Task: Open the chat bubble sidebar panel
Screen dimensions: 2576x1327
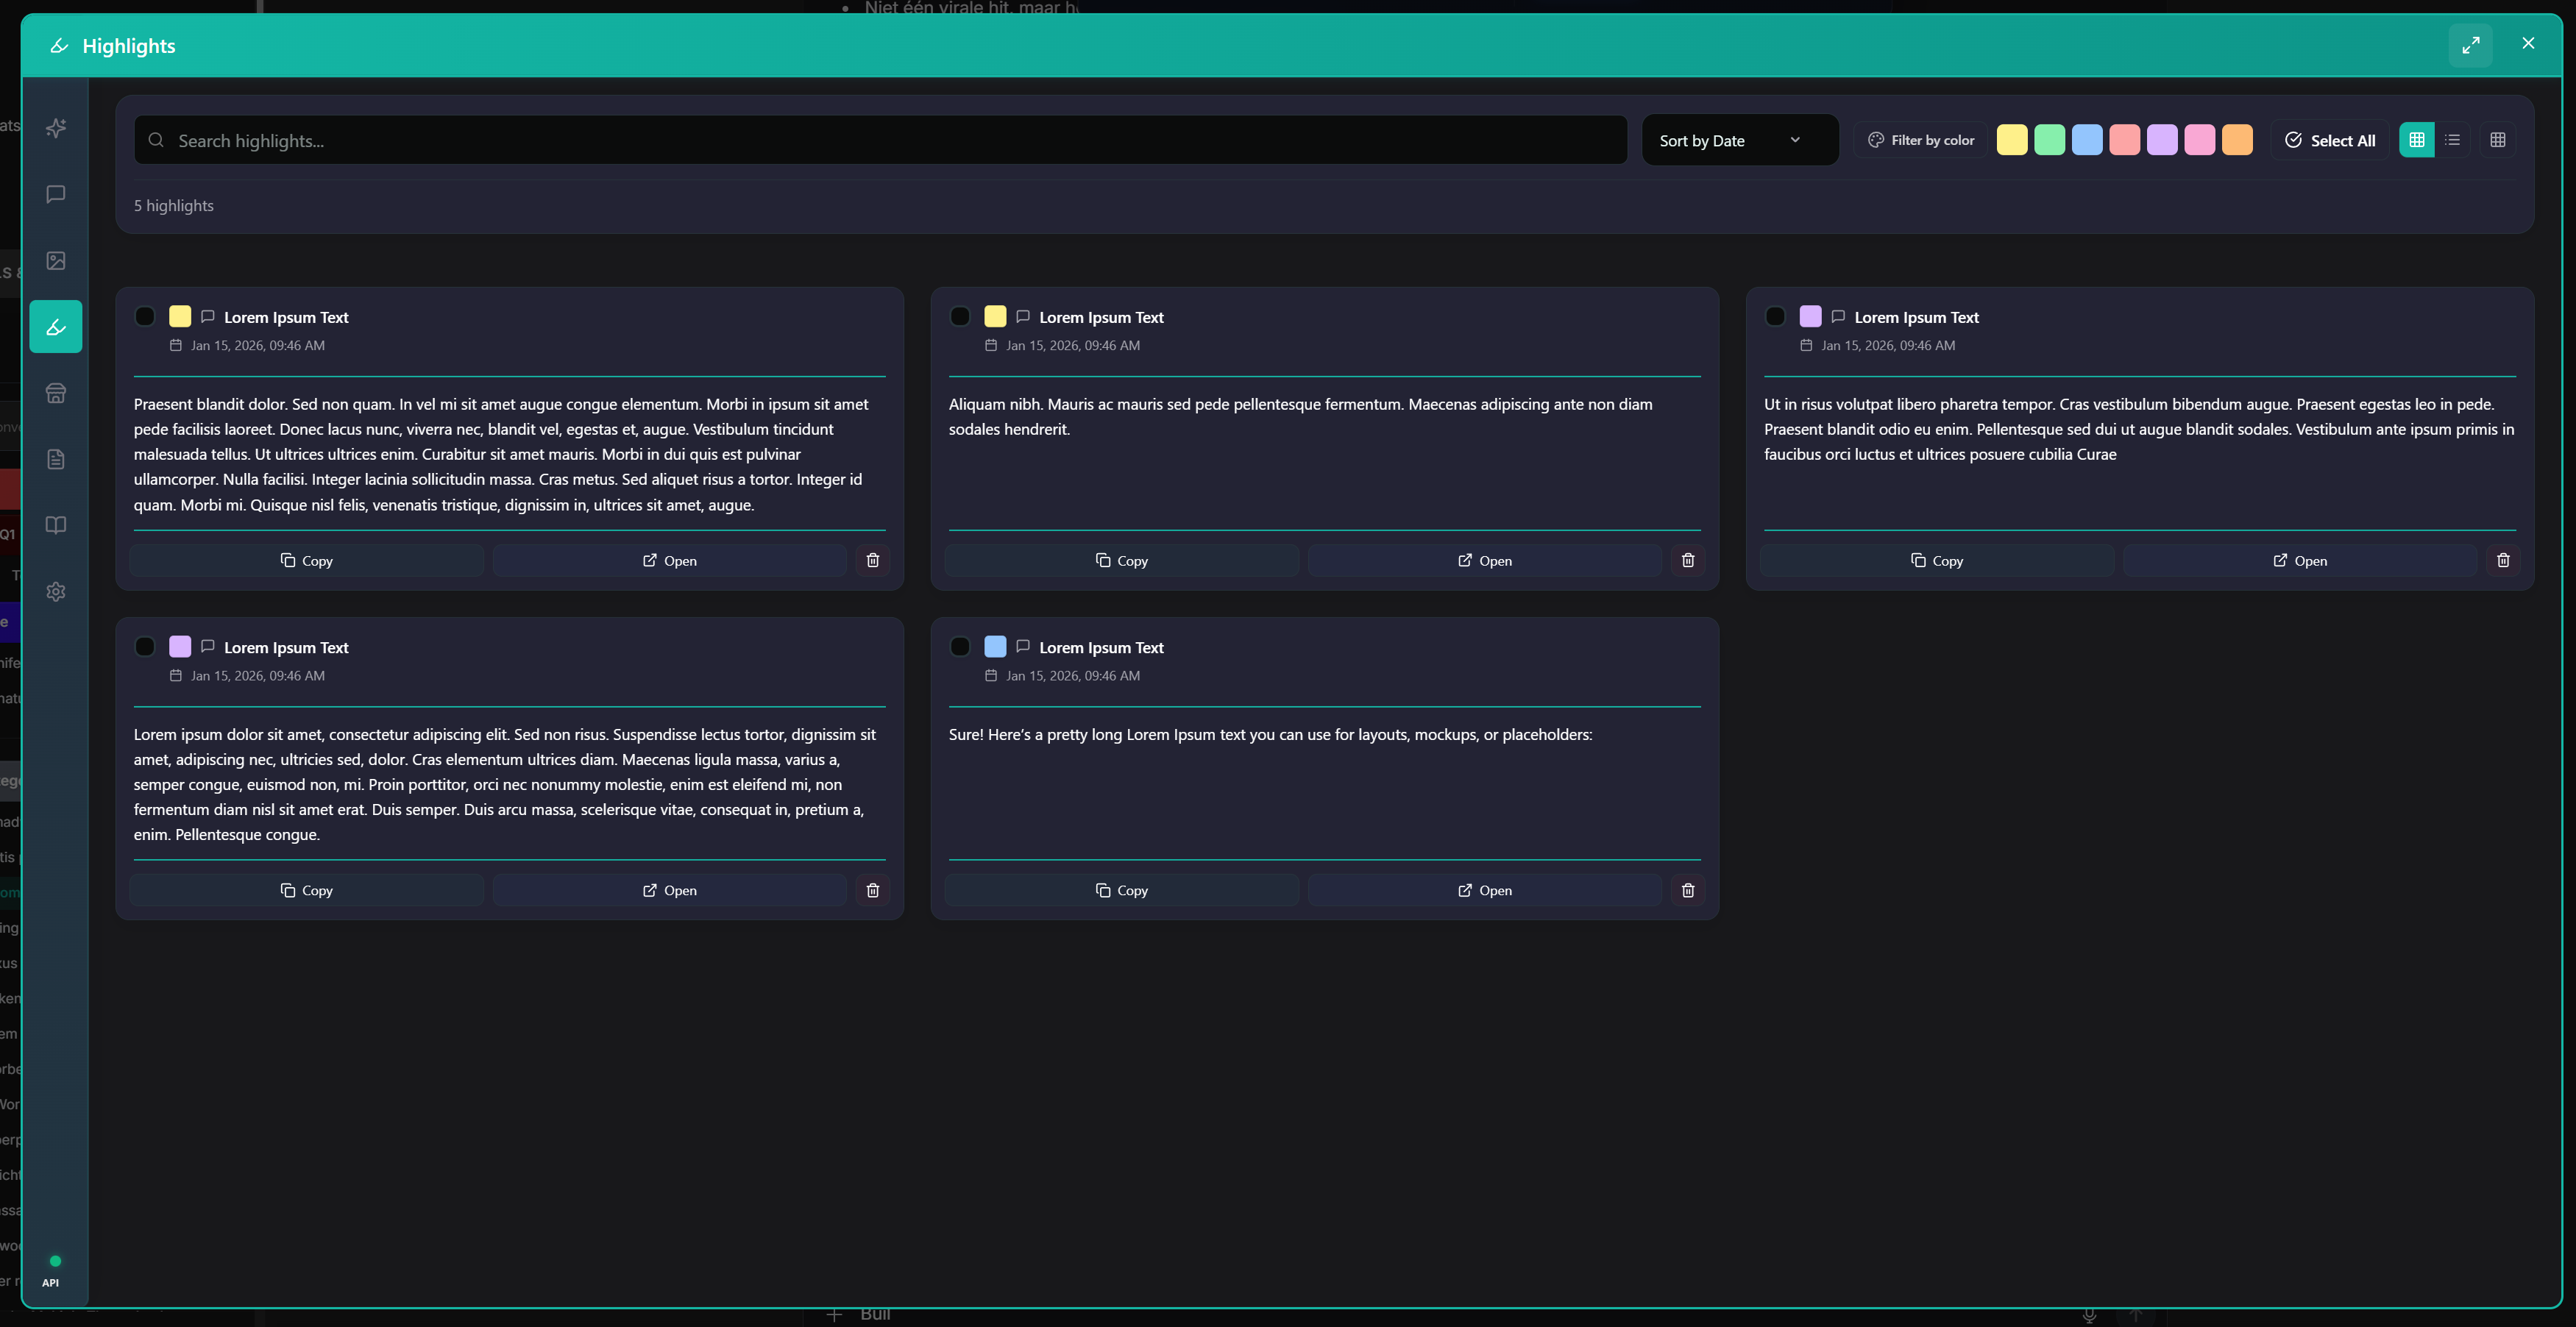Action: pyautogui.click(x=56, y=194)
